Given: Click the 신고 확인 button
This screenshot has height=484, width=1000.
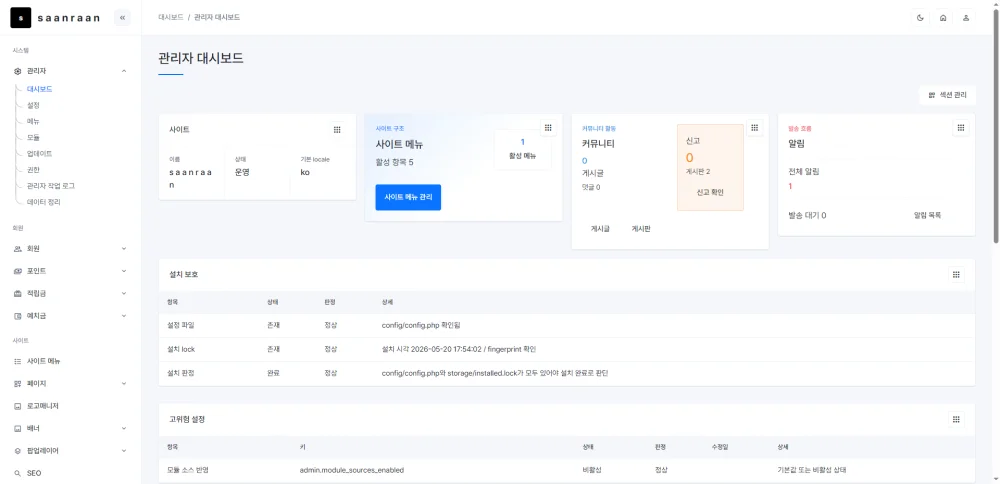Looking at the screenshot, I should tap(710, 192).
